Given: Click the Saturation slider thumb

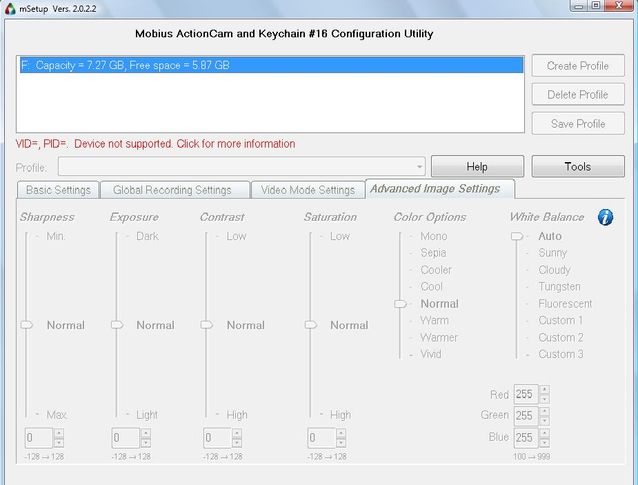Looking at the screenshot, I should click(311, 325).
